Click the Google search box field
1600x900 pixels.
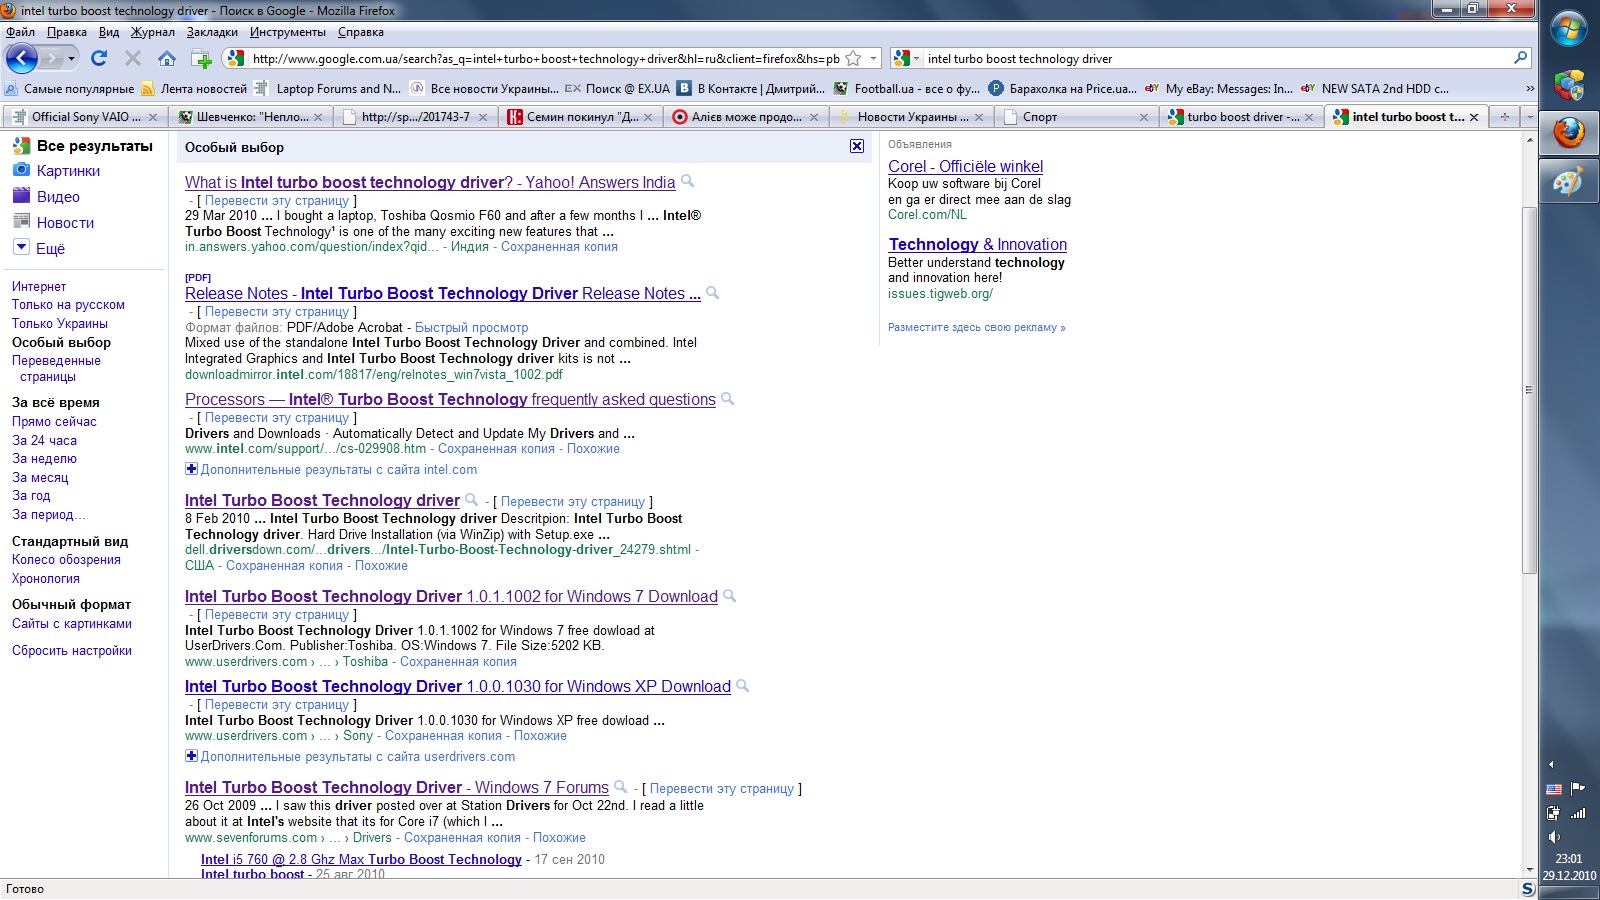click(x=1215, y=58)
